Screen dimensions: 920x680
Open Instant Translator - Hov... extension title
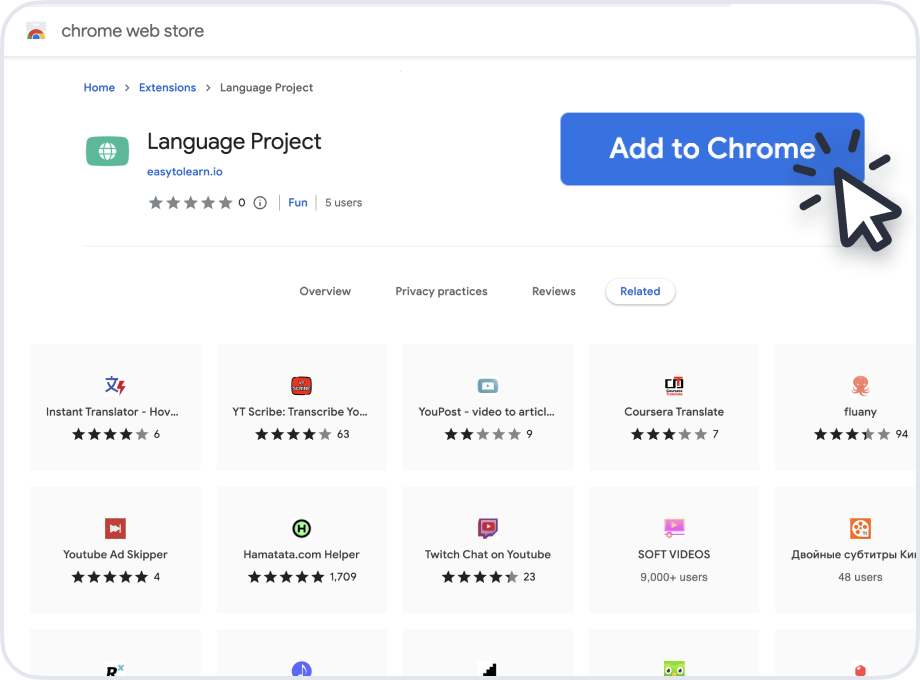(x=112, y=412)
